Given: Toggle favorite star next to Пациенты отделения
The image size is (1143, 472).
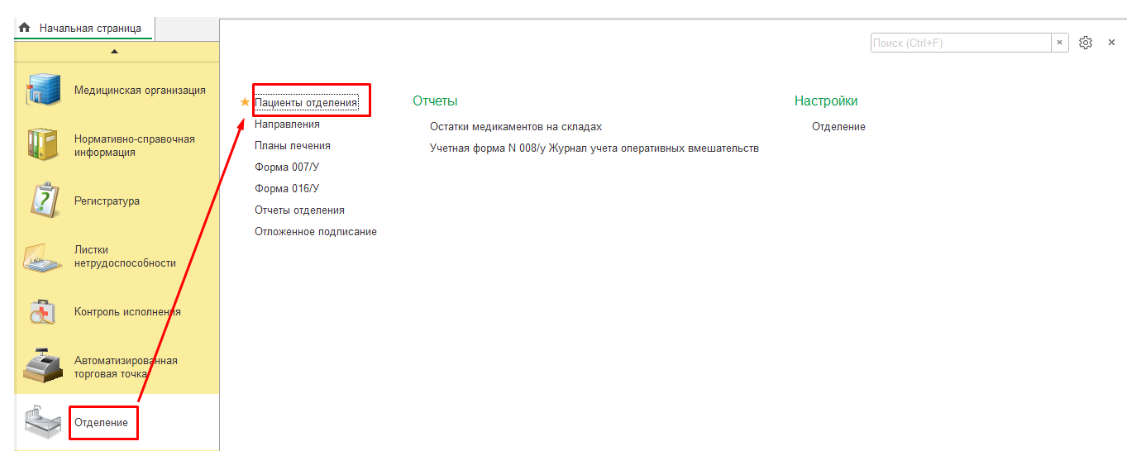Looking at the screenshot, I should click(245, 102).
